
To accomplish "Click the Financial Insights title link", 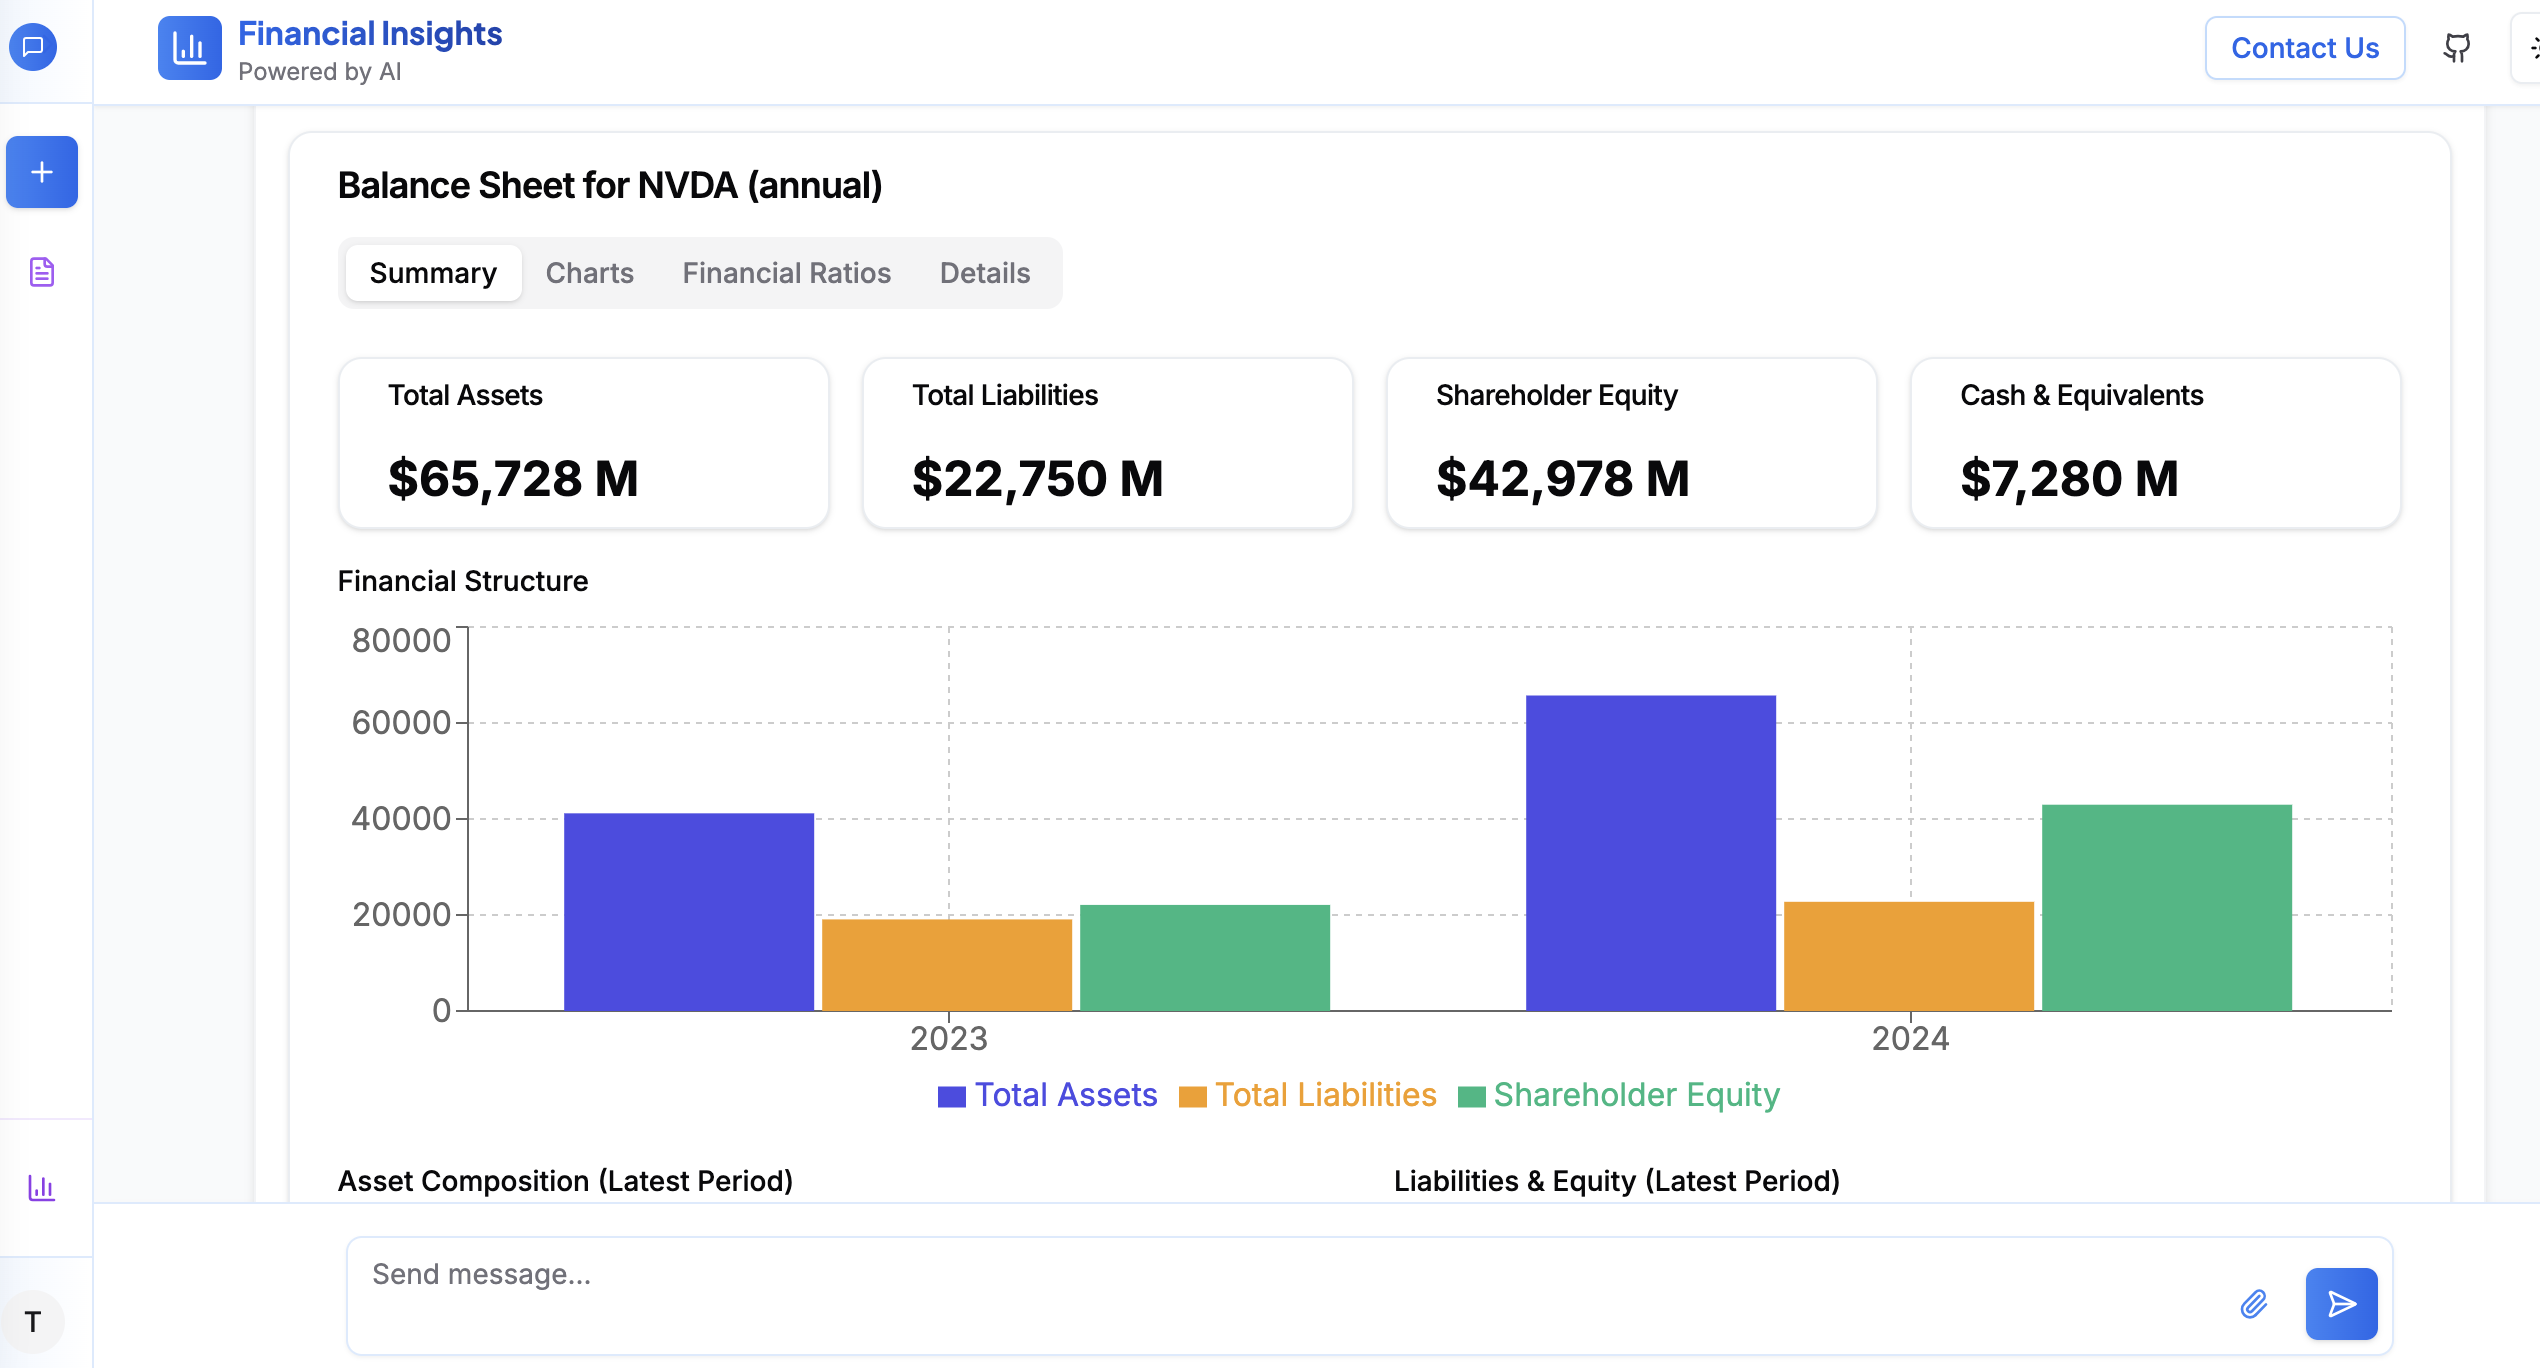I will click(370, 34).
